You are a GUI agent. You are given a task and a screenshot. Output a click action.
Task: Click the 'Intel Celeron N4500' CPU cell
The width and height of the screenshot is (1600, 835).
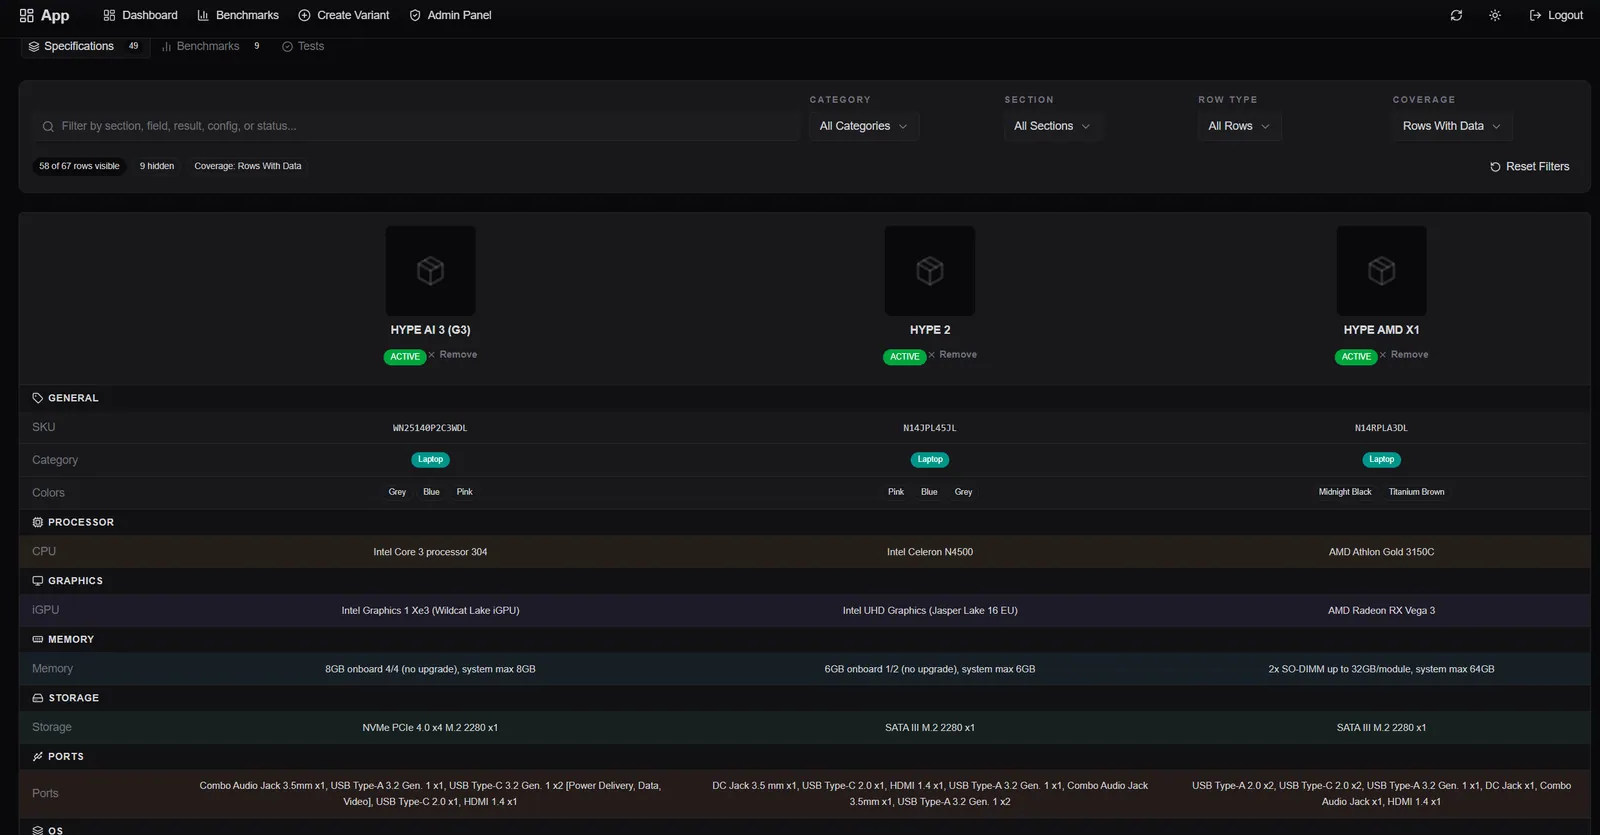point(930,552)
